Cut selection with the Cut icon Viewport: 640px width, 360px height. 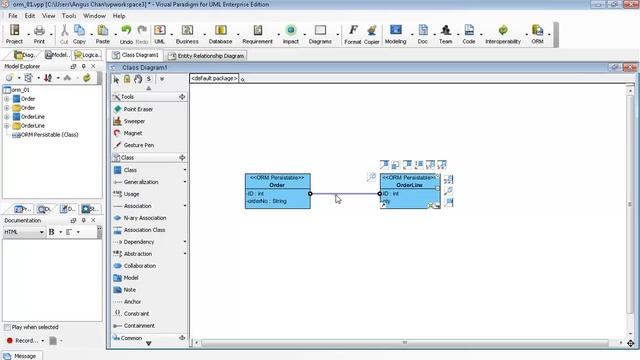click(x=64, y=34)
